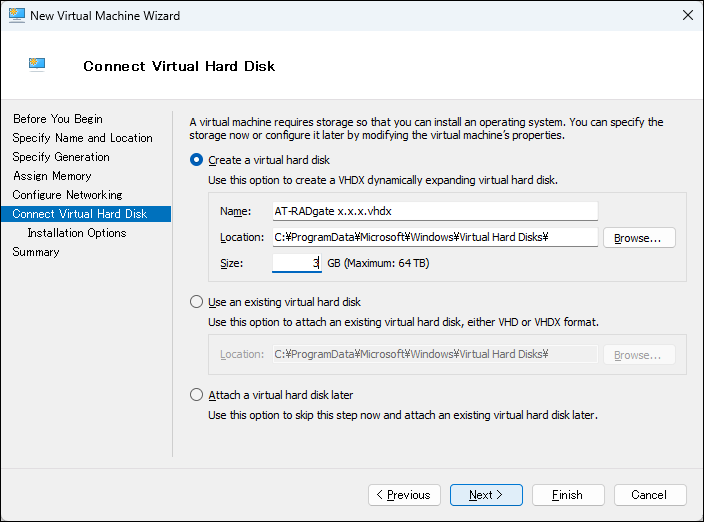This screenshot has width=704, height=522.
Task: Choose Attach a virtual hard disk later
Action: pos(196,395)
